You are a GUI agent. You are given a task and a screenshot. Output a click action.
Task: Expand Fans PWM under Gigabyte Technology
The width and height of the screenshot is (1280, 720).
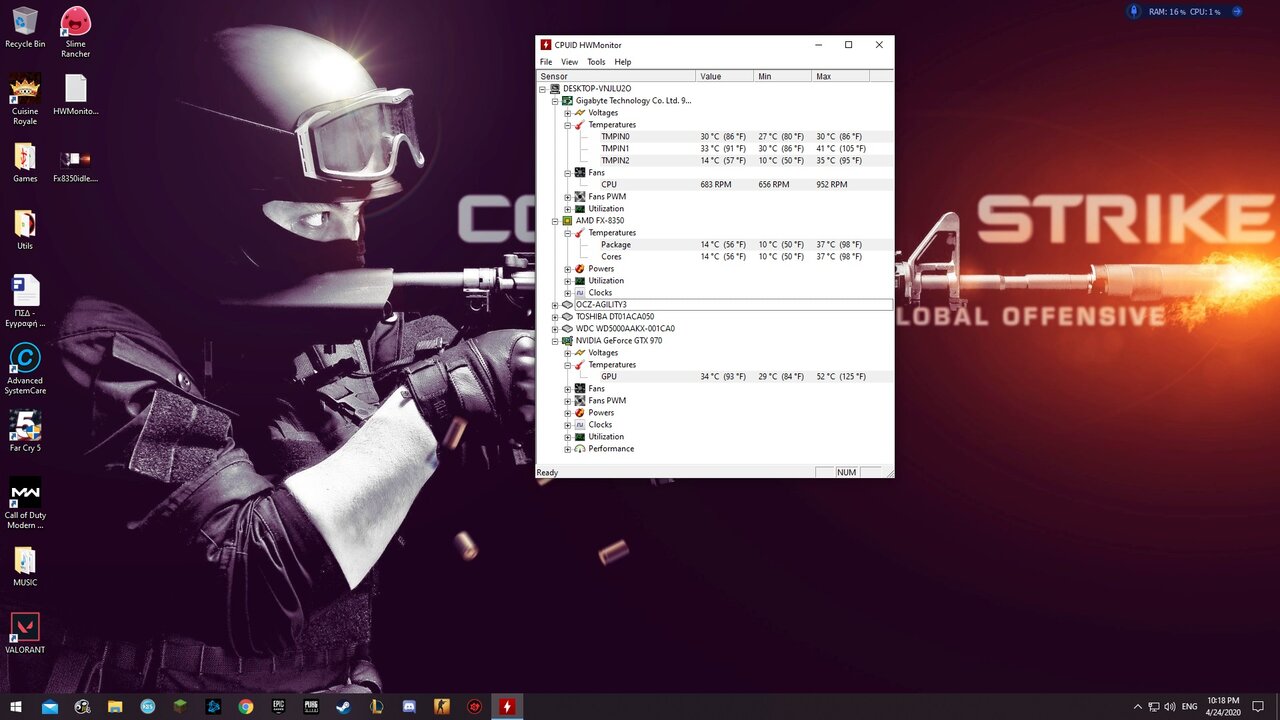click(x=567, y=197)
